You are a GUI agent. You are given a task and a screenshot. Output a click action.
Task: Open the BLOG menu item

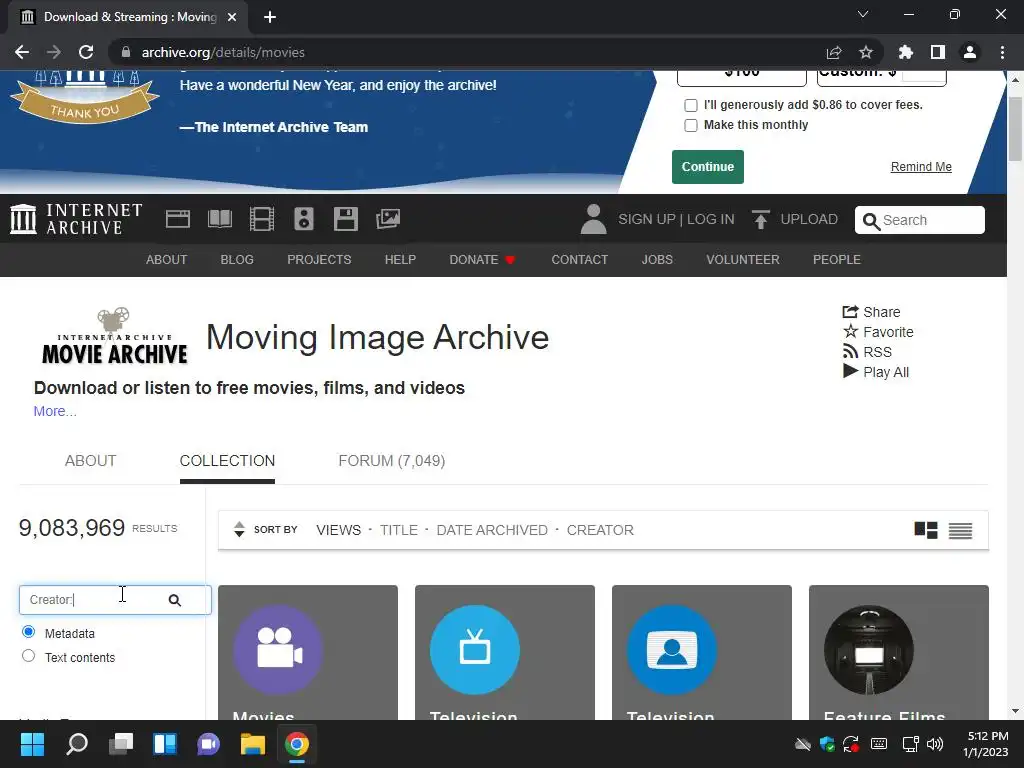click(x=237, y=259)
